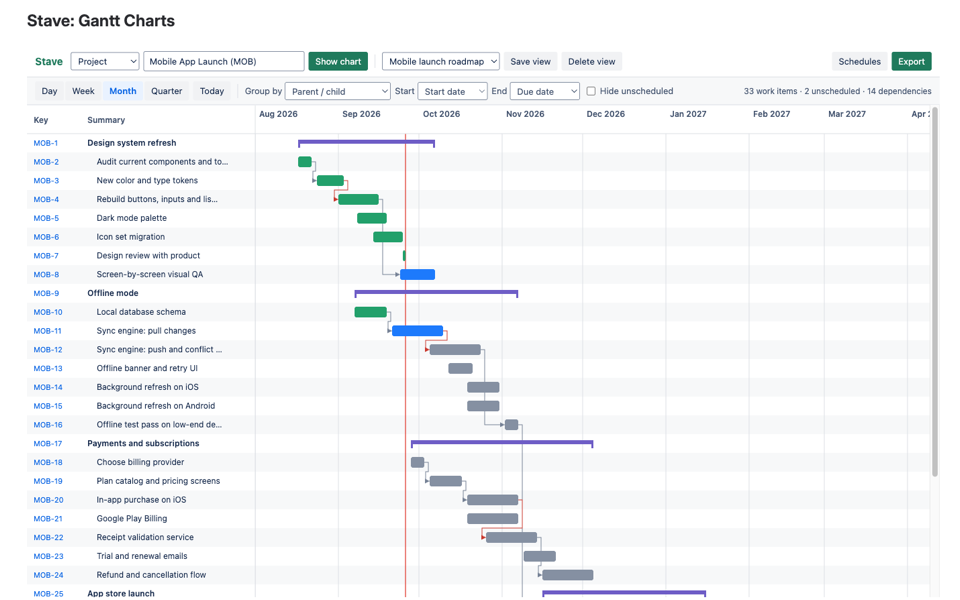Switch timeline to Quarter view

(167, 91)
